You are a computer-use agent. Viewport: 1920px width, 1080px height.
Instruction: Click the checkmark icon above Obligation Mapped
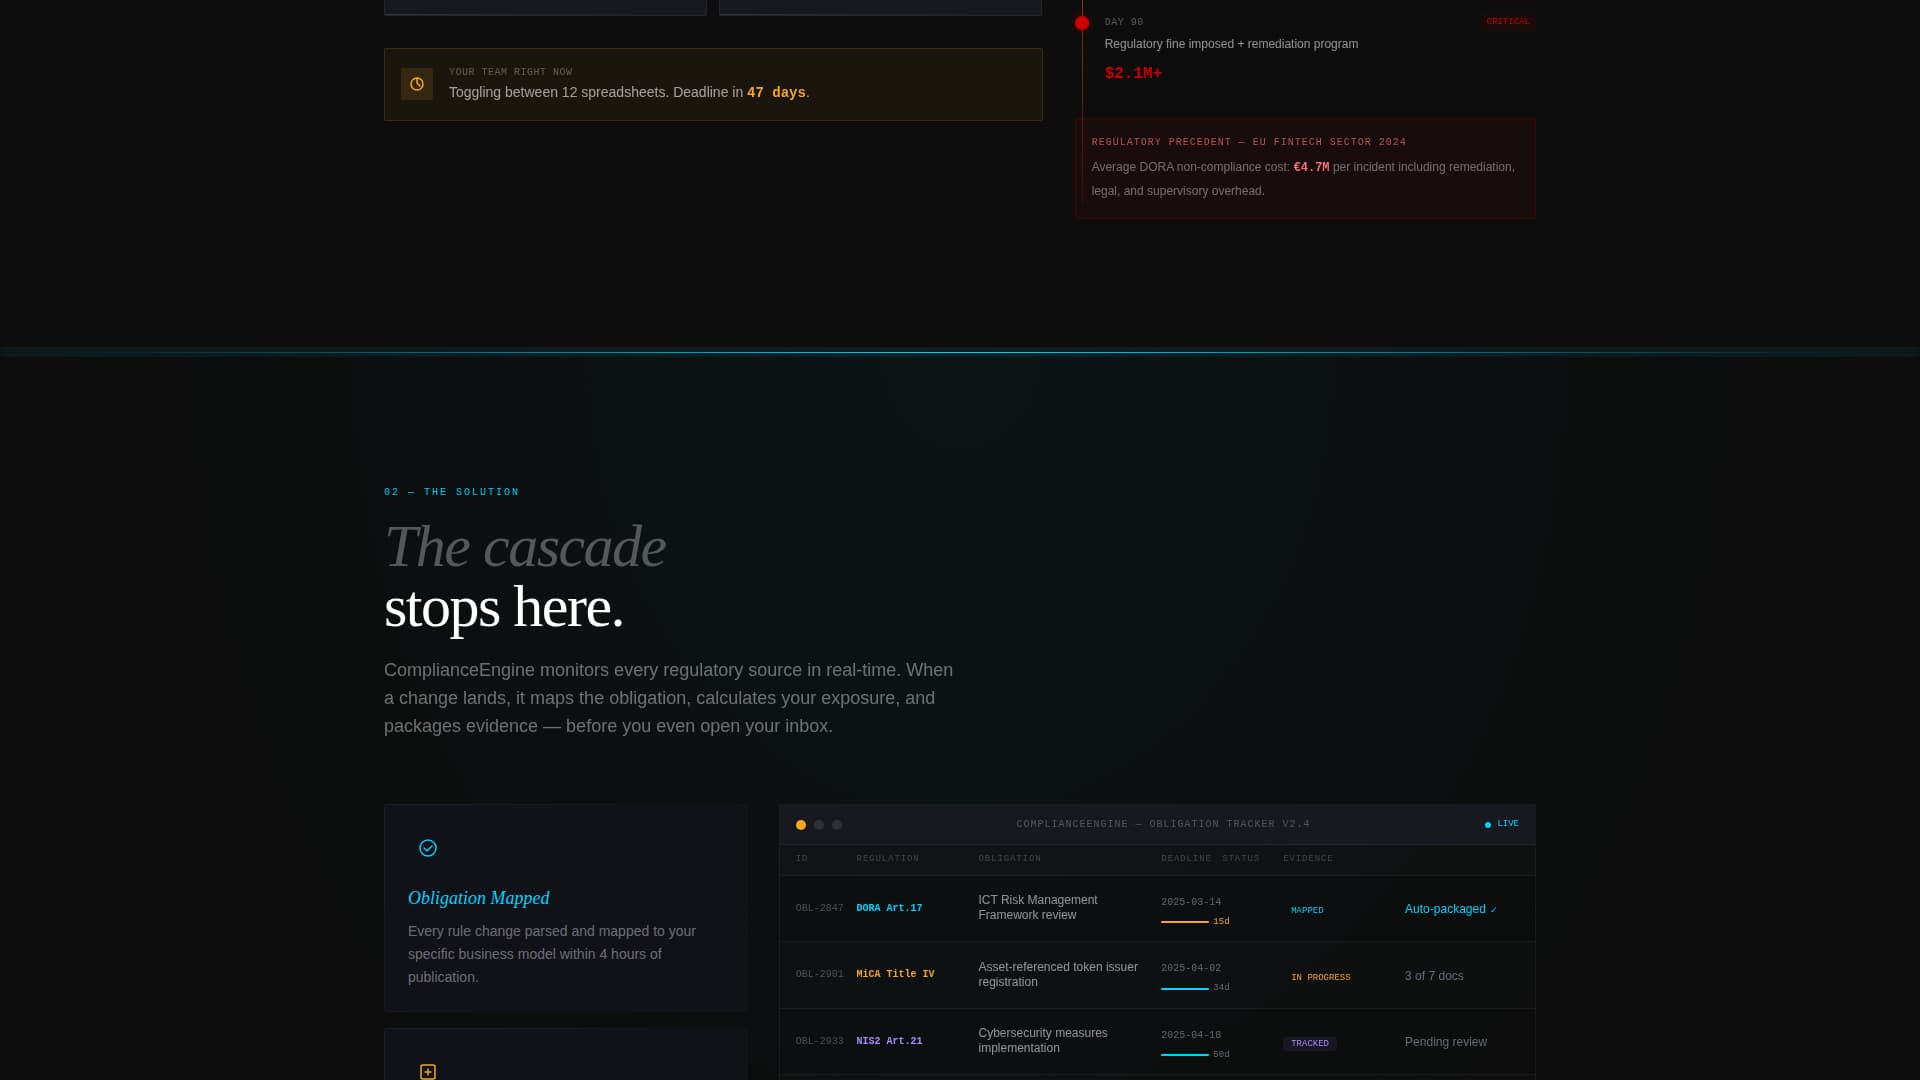point(428,848)
